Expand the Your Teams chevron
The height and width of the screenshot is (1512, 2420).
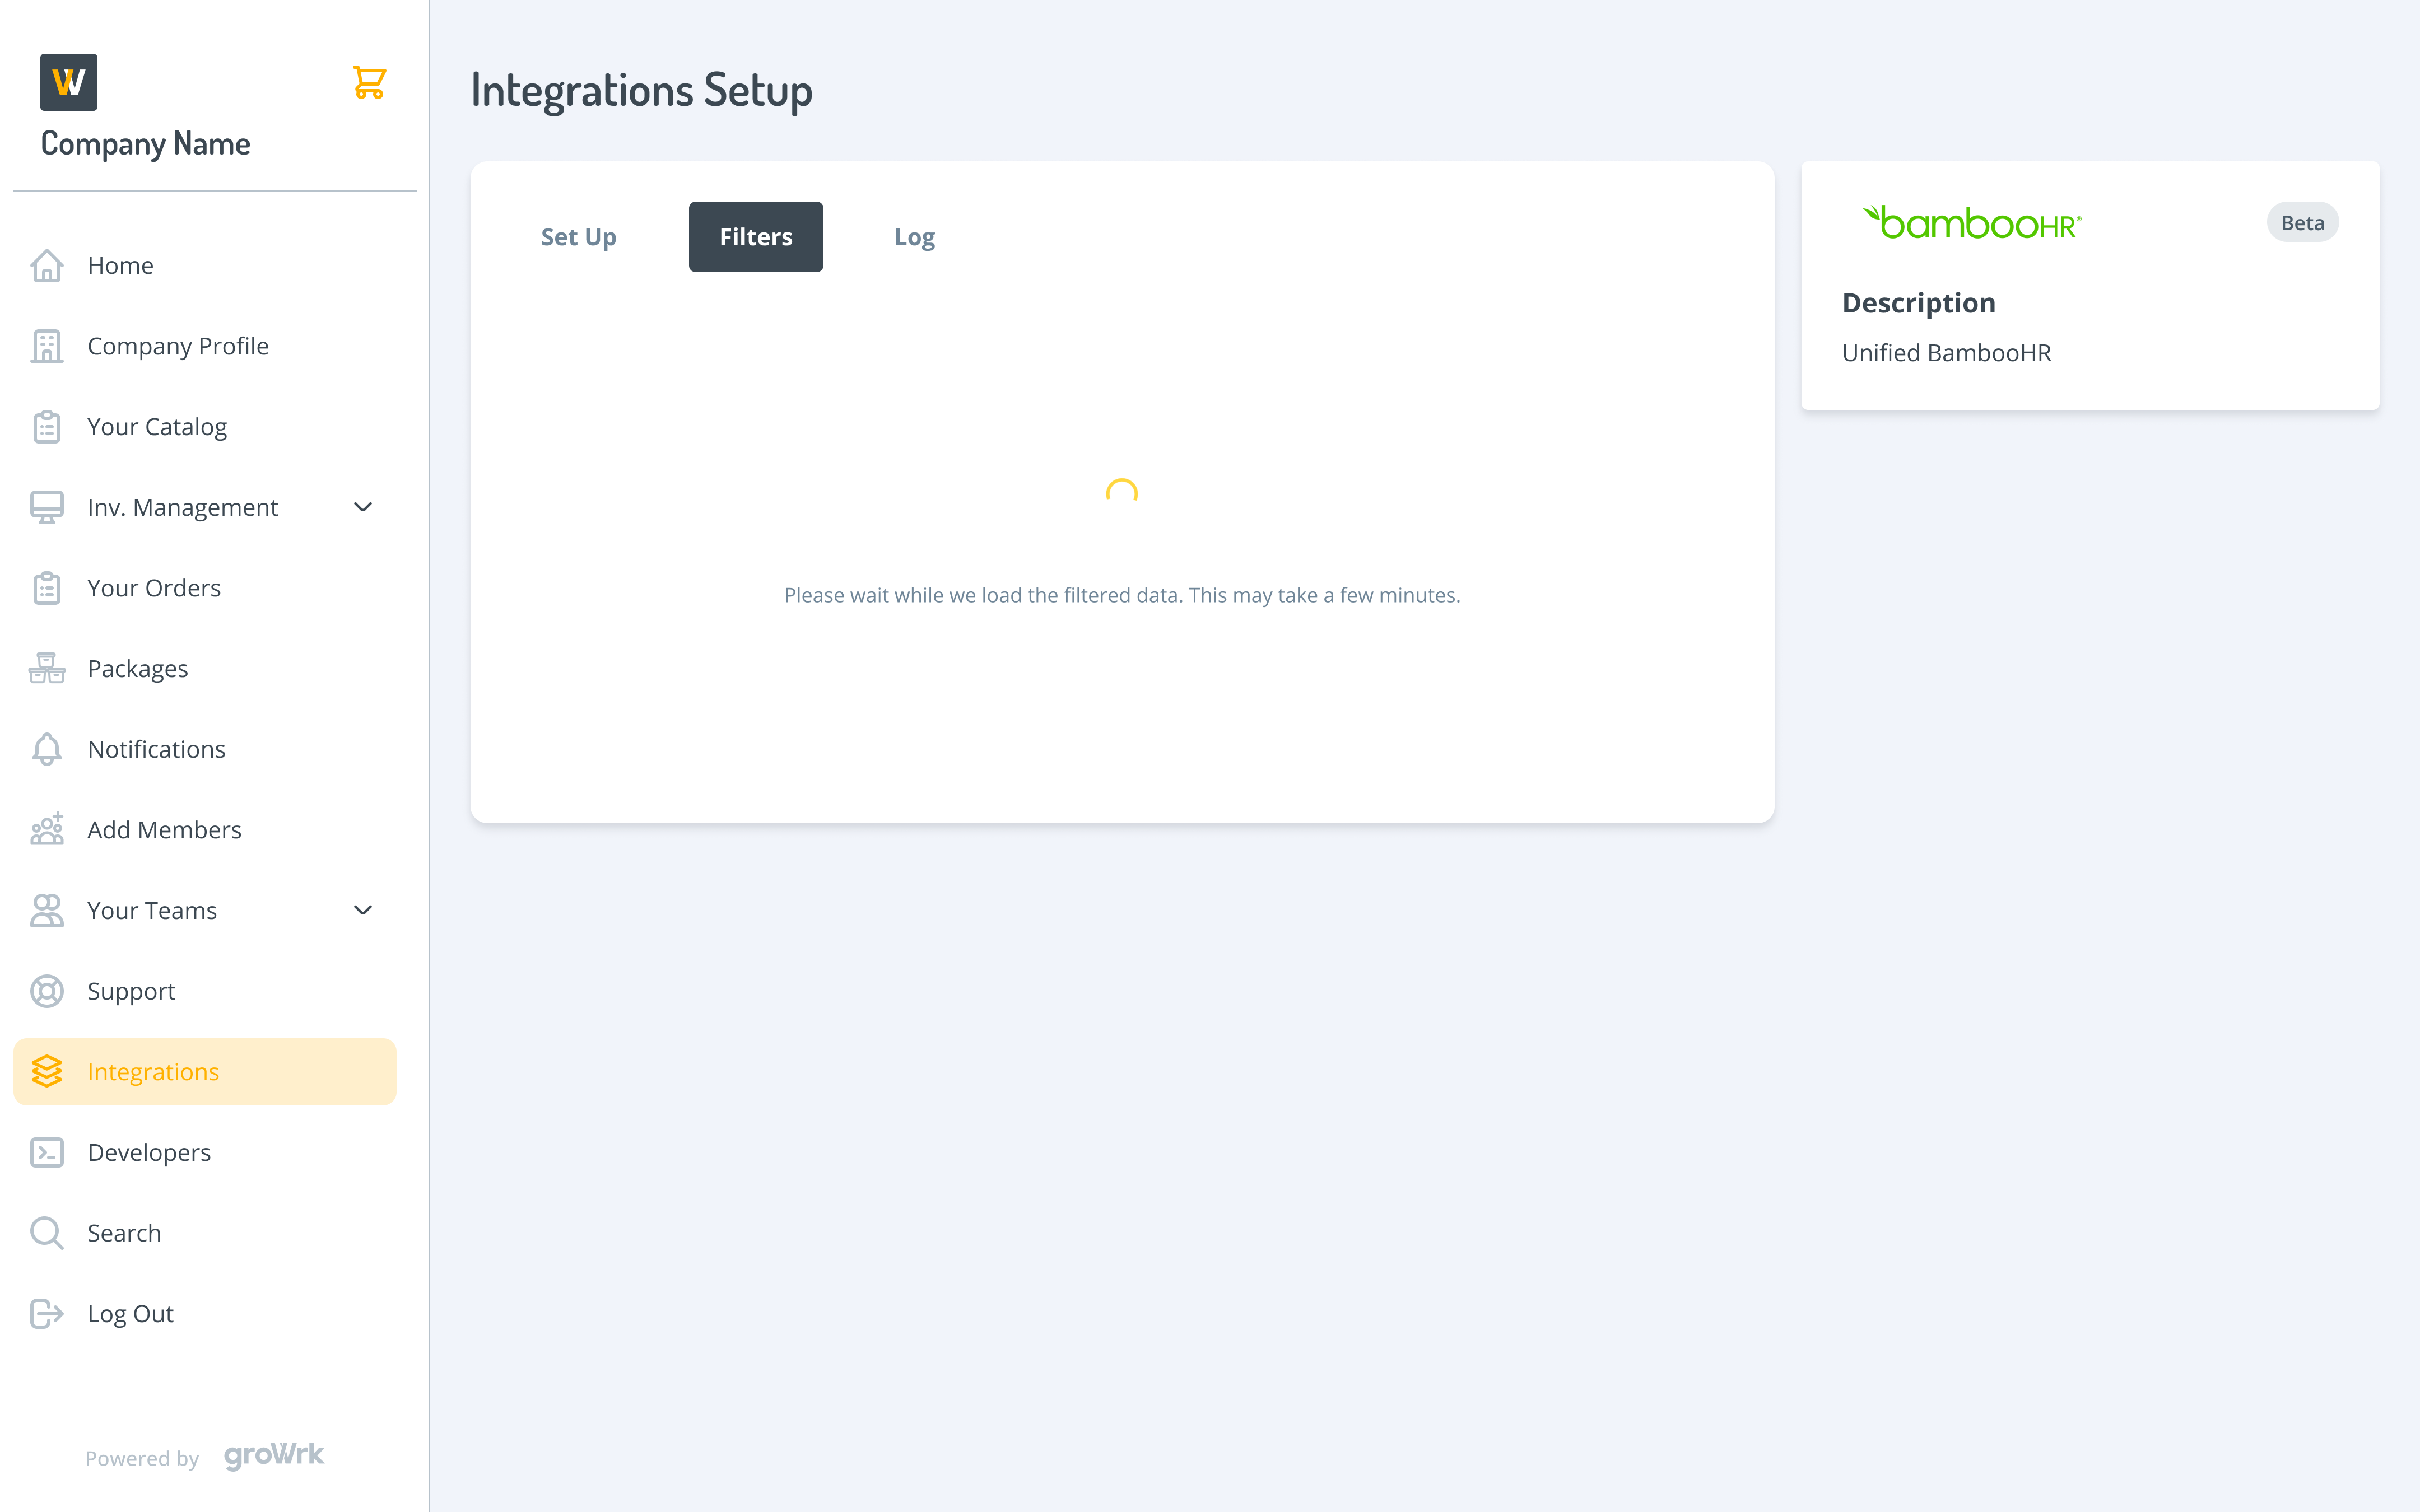click(363, 910)
